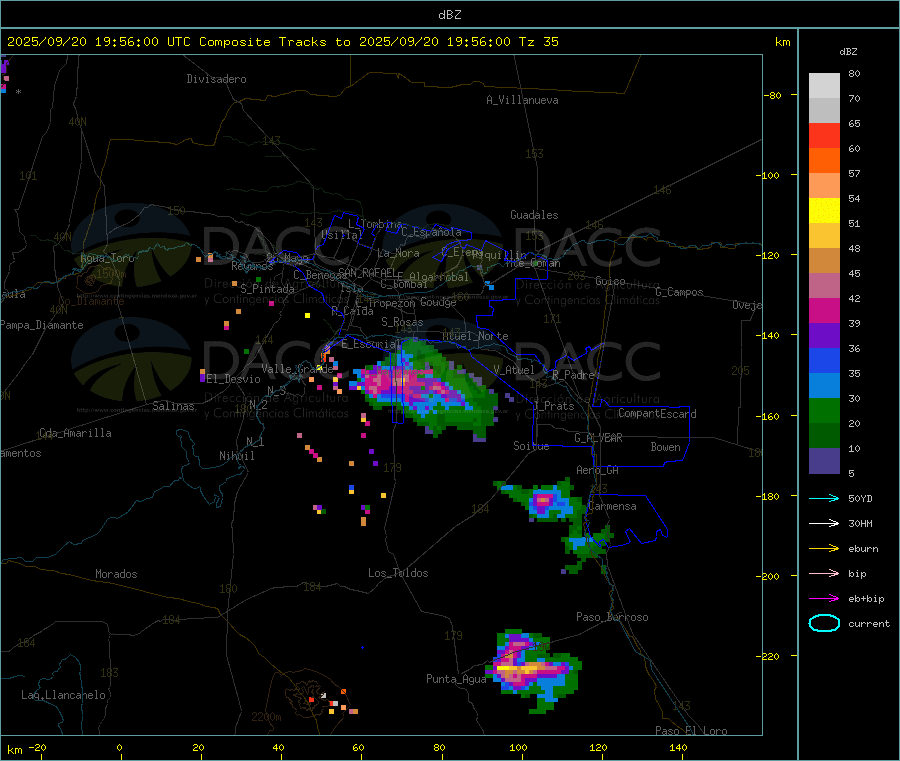Click the 'SAN_RAFAEL' map label

[x=367, y=272]
